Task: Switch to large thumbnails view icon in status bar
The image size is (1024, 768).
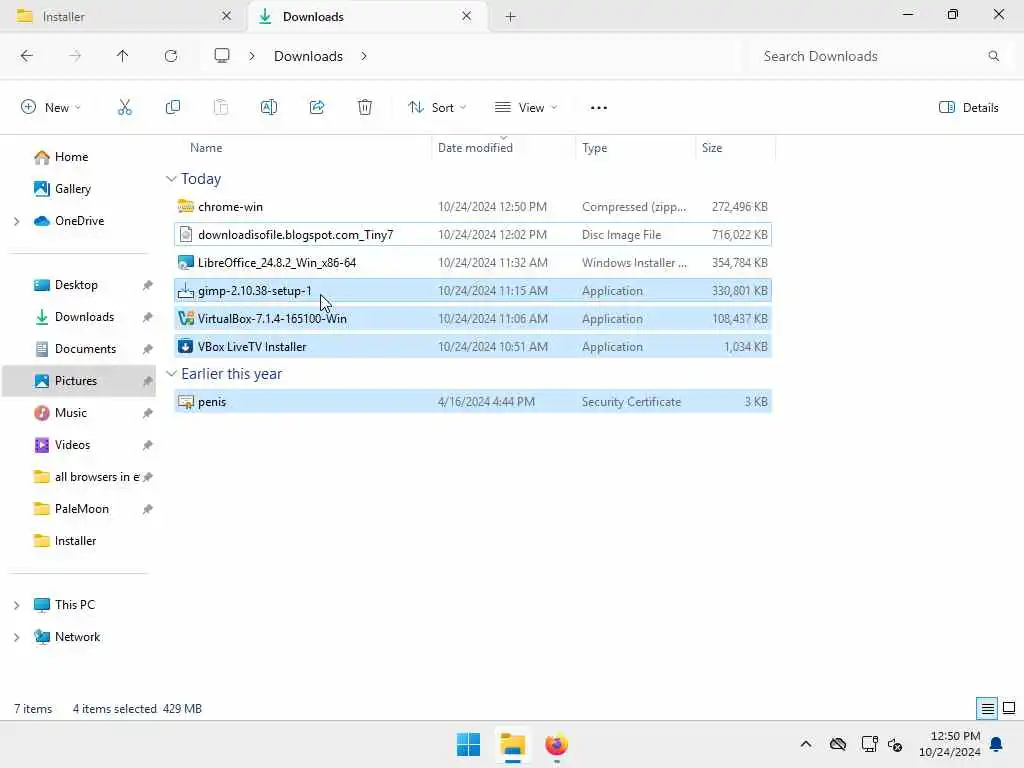Action: tap(1010, 709)
